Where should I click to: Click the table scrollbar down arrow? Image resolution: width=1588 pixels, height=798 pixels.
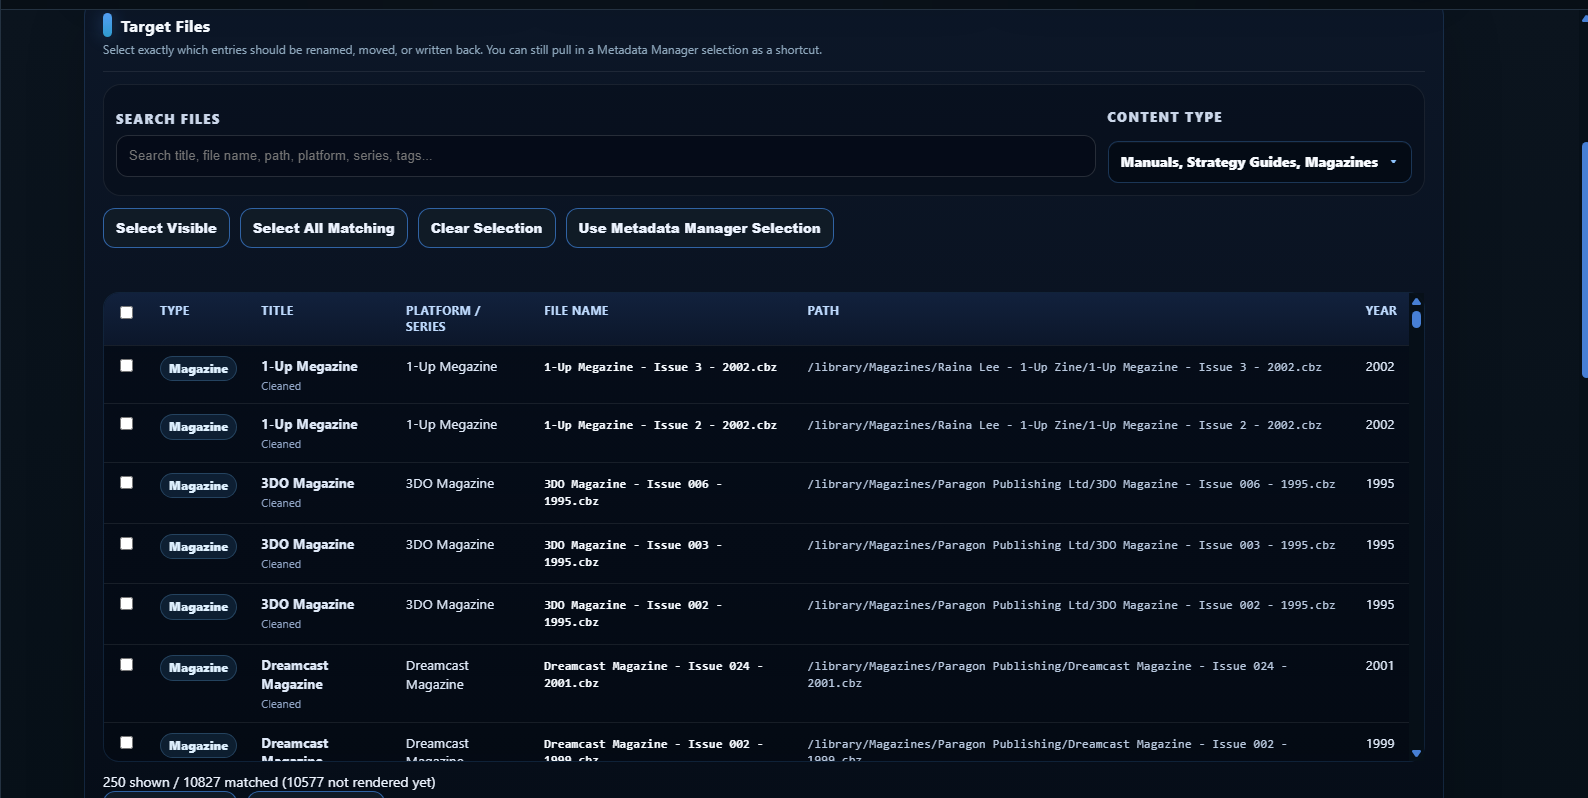coord(1416,753)
